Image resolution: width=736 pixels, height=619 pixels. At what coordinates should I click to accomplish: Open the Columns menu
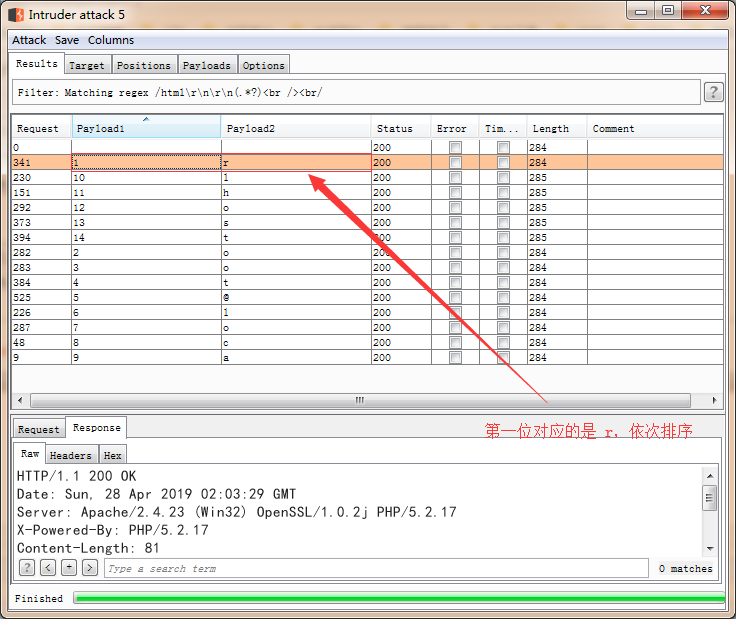pos(111,40)
